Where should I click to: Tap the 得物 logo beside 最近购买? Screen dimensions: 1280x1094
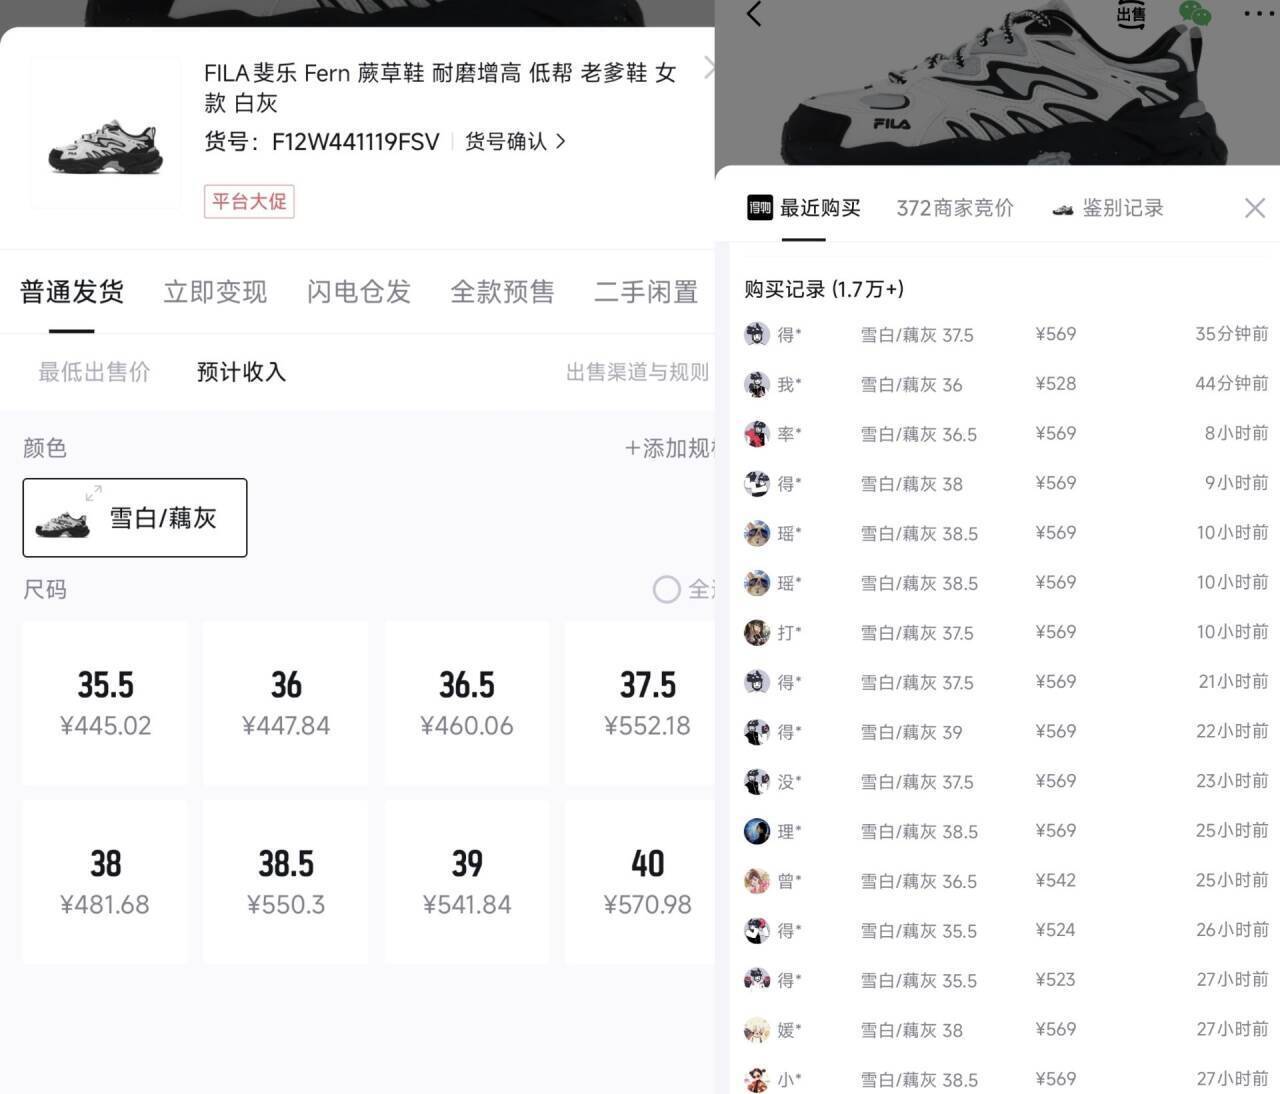[x=760, y=208]
